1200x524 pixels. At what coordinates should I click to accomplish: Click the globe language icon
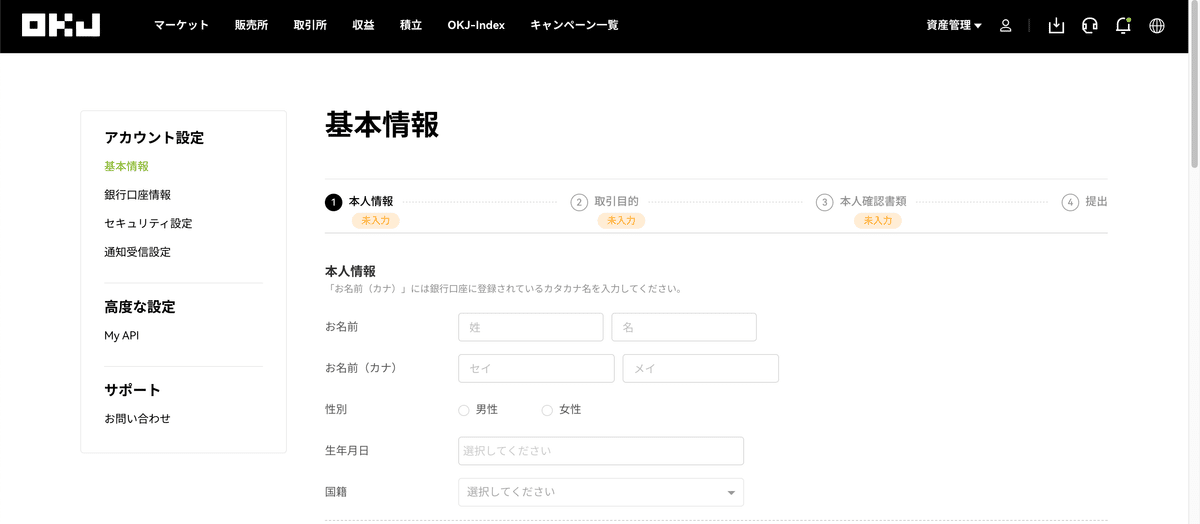1157,26
